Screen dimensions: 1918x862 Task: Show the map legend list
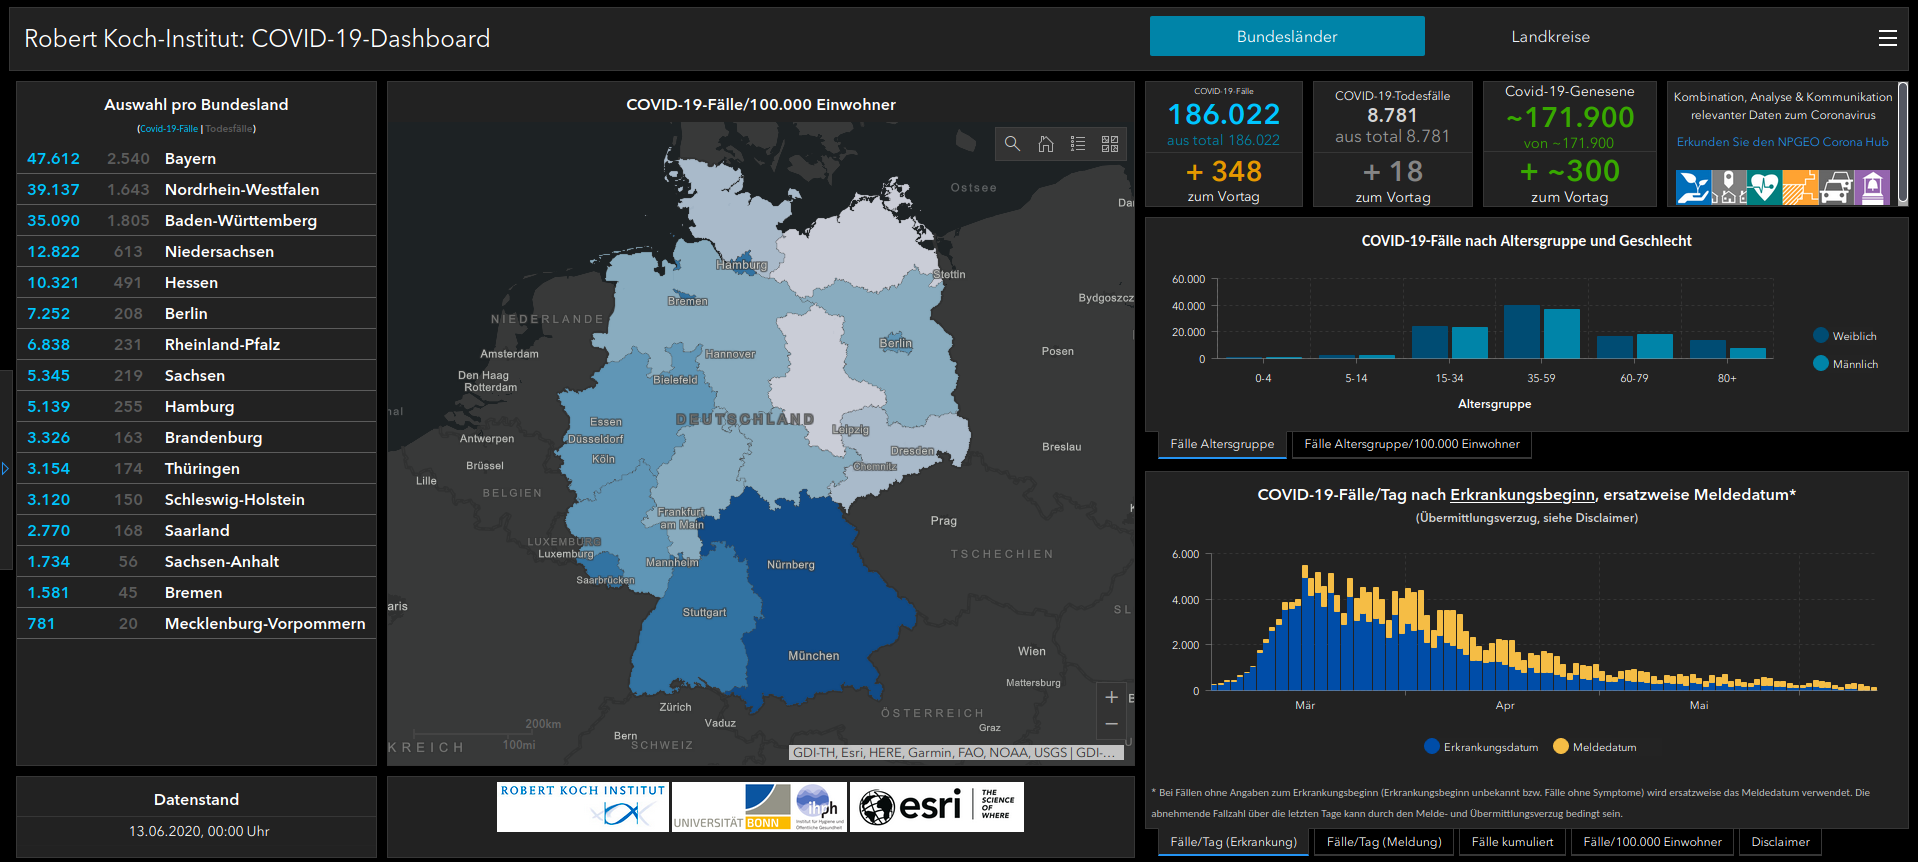coord(1078,144)
